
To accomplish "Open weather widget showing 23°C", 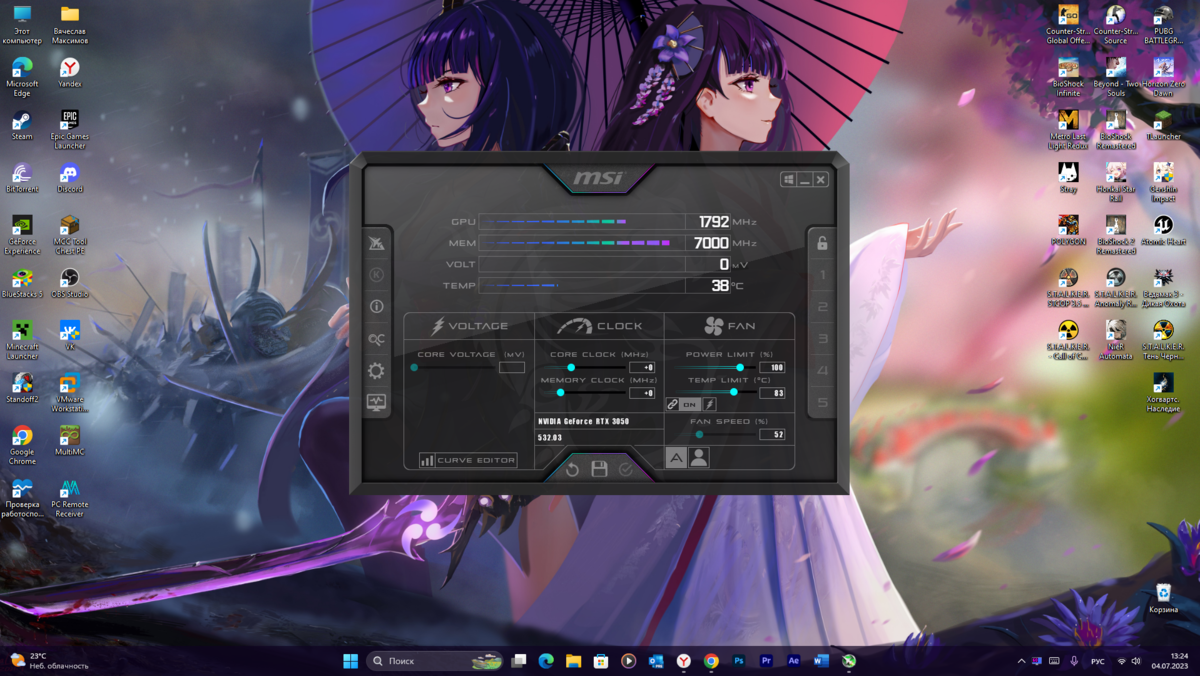I will point(48,661).
